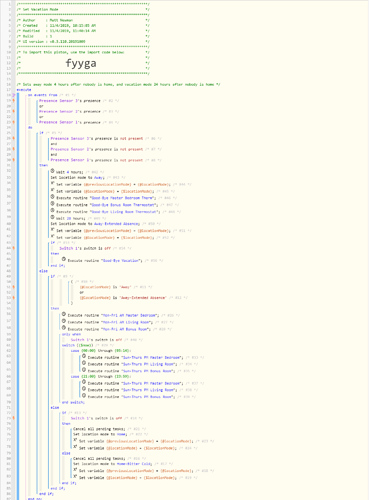Image resolution: width=370 pixels, height=500 pixels.
Task: Click the "execute" keyword
Action: [x=24, y=90]
